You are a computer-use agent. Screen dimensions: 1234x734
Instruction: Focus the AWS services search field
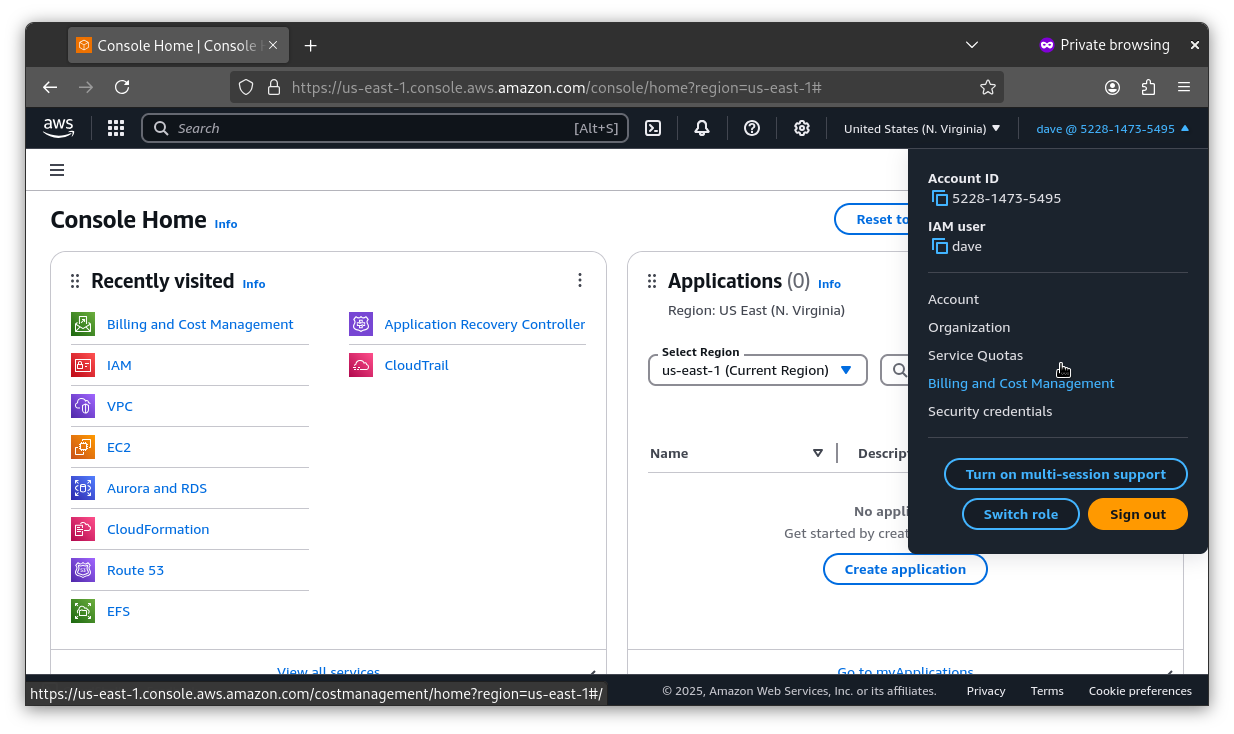tap(385, 128)
